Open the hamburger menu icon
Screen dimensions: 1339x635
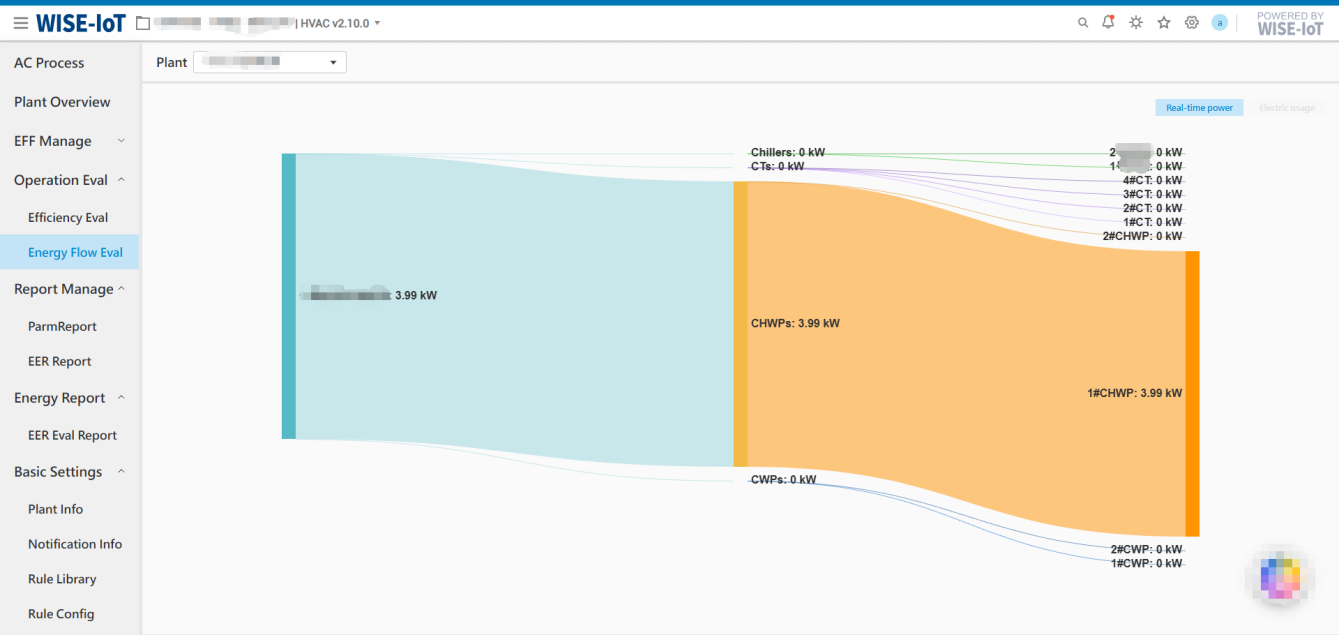pos(20,23)
